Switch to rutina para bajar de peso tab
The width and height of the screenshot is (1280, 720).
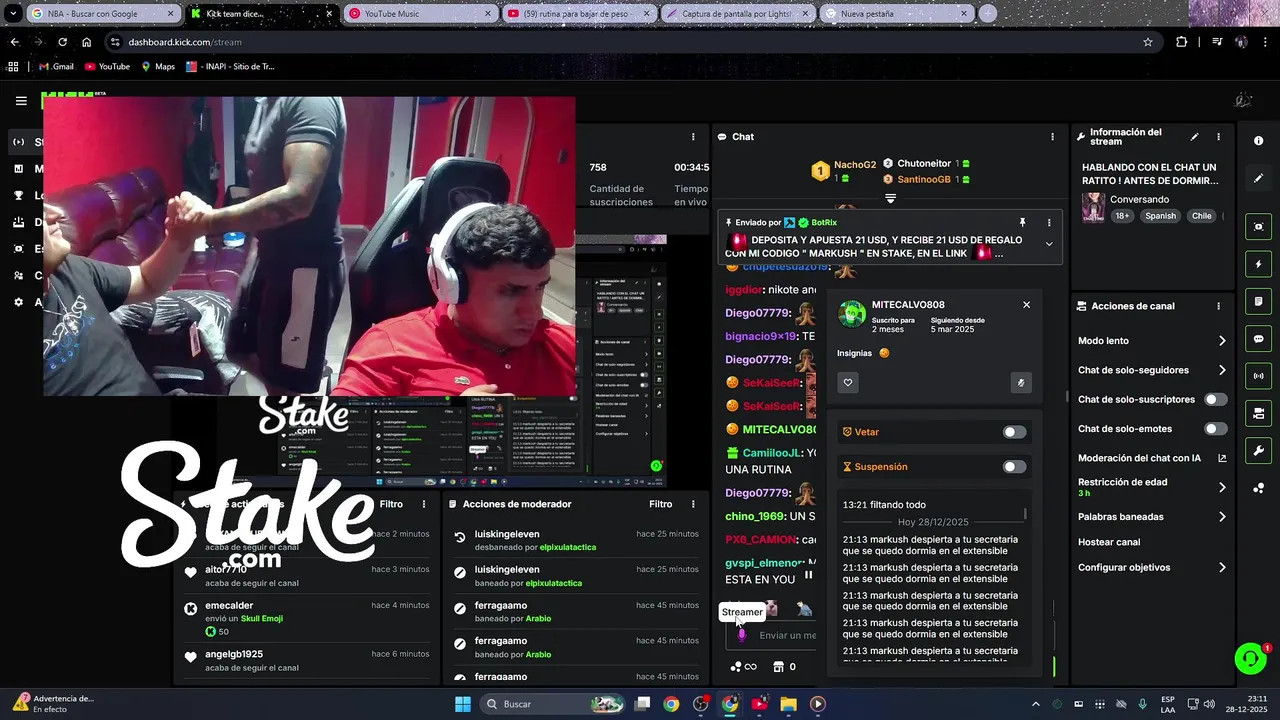pyautogui.click(x=578, y=14)
